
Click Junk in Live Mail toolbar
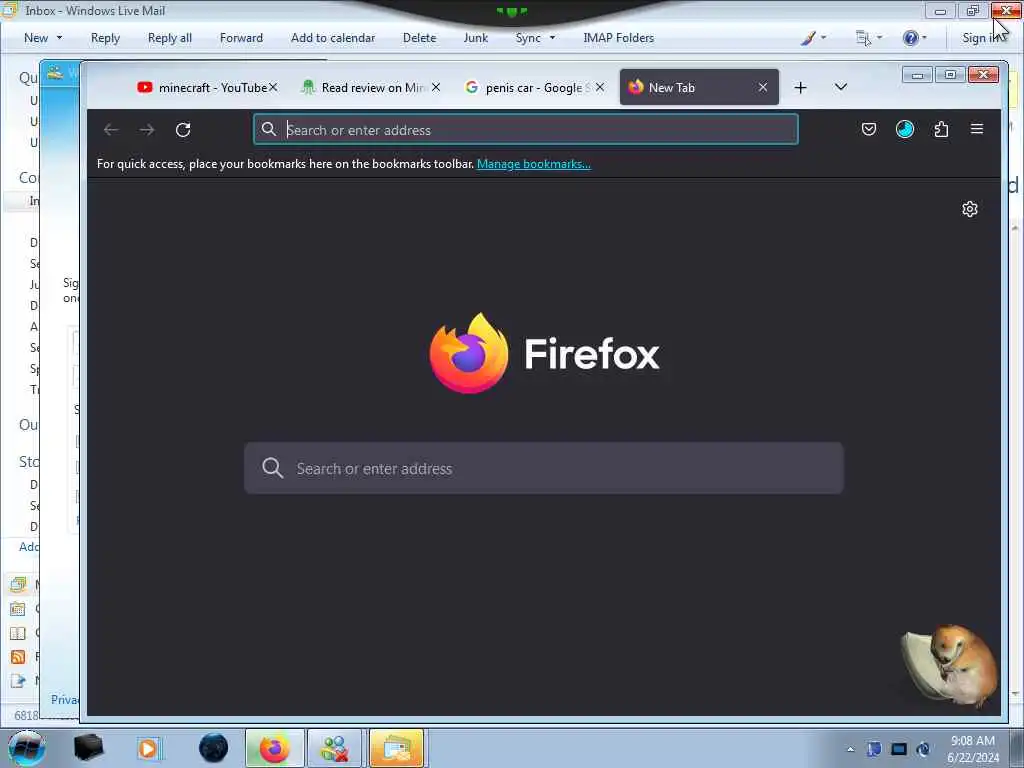475,38
